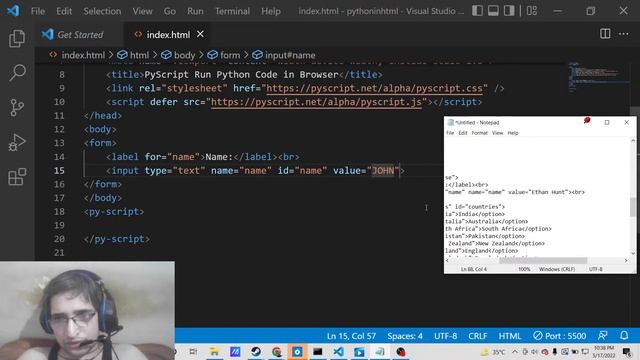Open the Notepad Format menu

tap(480, 133)
